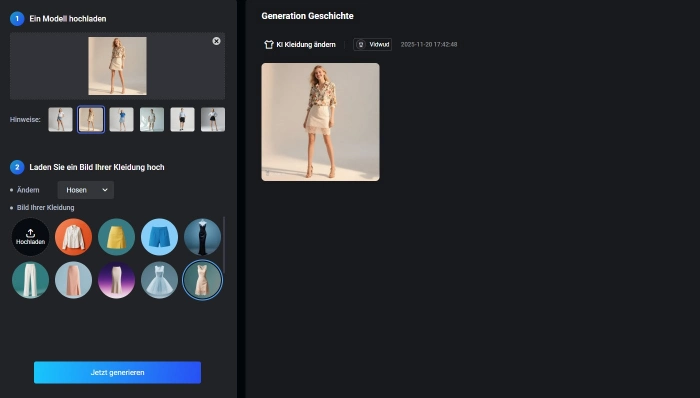Click the KI Kleidung ändern label
This screenshot has height=398, width=700.
pos(306,45)
